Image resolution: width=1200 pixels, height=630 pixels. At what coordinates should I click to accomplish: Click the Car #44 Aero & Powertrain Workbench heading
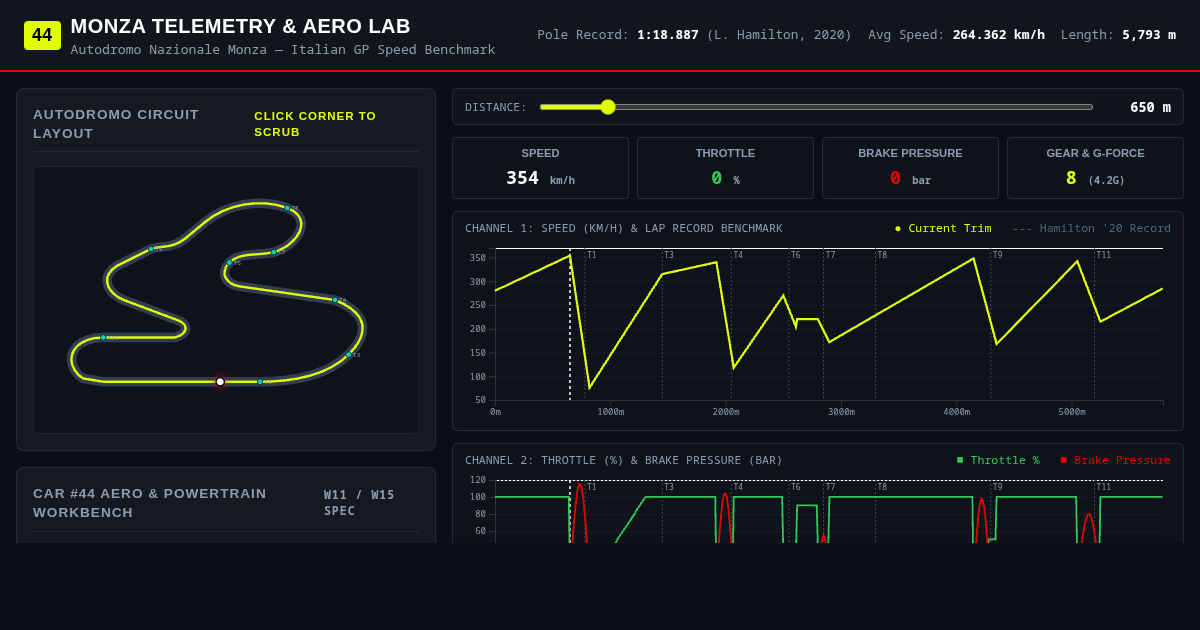pyautogui.click(x=150, y=503)
